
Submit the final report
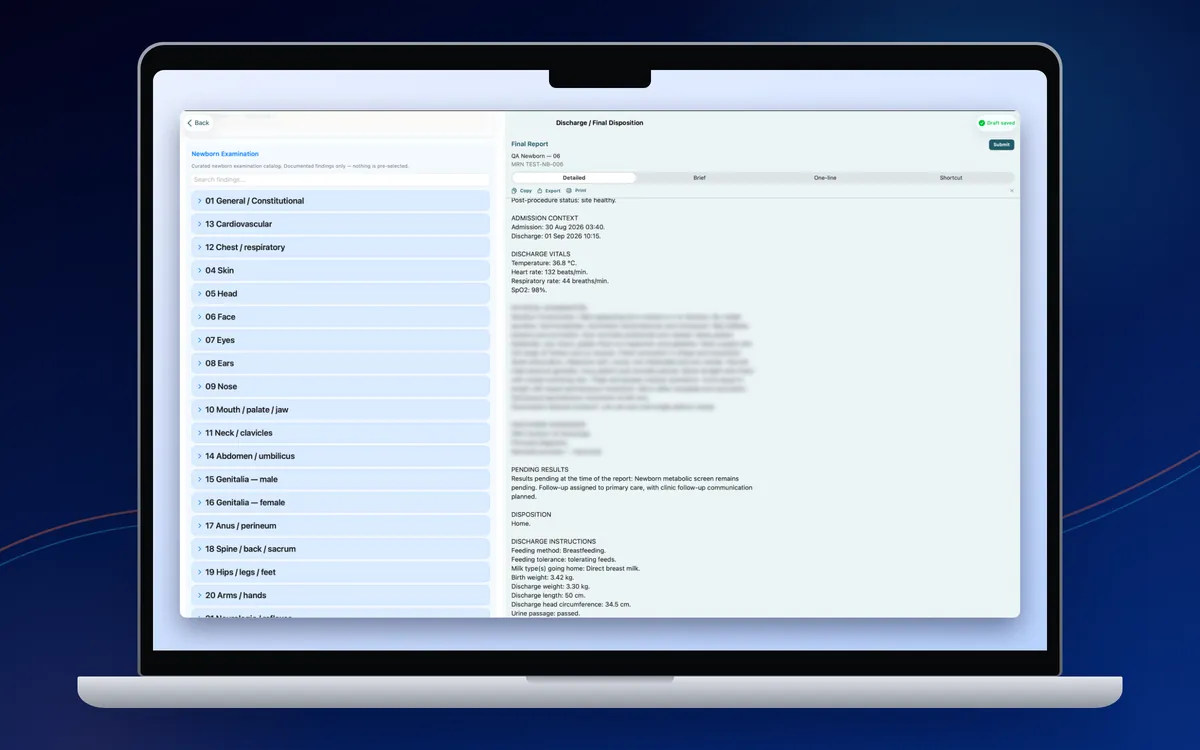pos(1001,145)
